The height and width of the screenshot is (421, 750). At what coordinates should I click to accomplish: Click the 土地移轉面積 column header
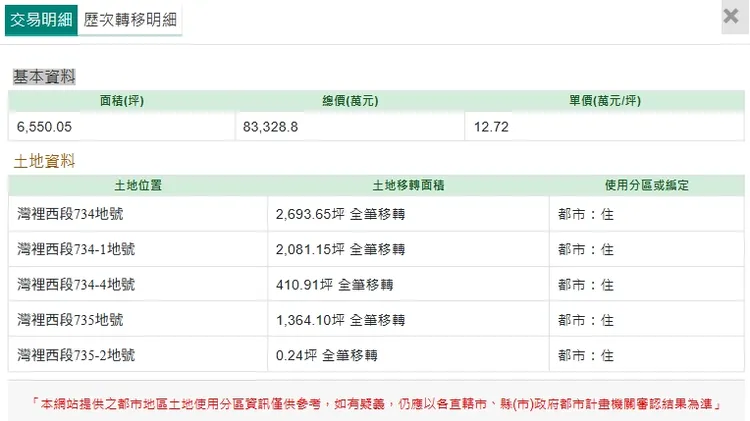pyautogui.click(x=408, y=185)
